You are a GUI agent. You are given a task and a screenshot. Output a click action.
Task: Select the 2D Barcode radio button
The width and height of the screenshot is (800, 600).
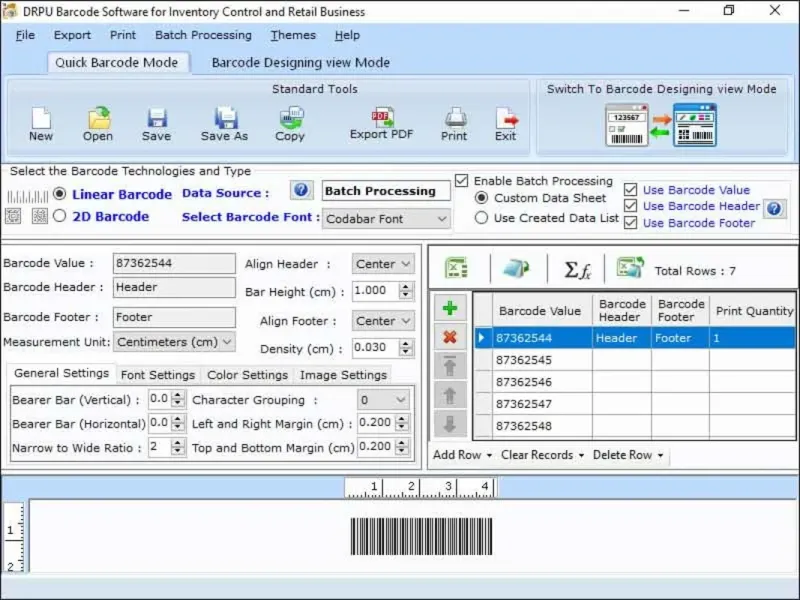60,216
